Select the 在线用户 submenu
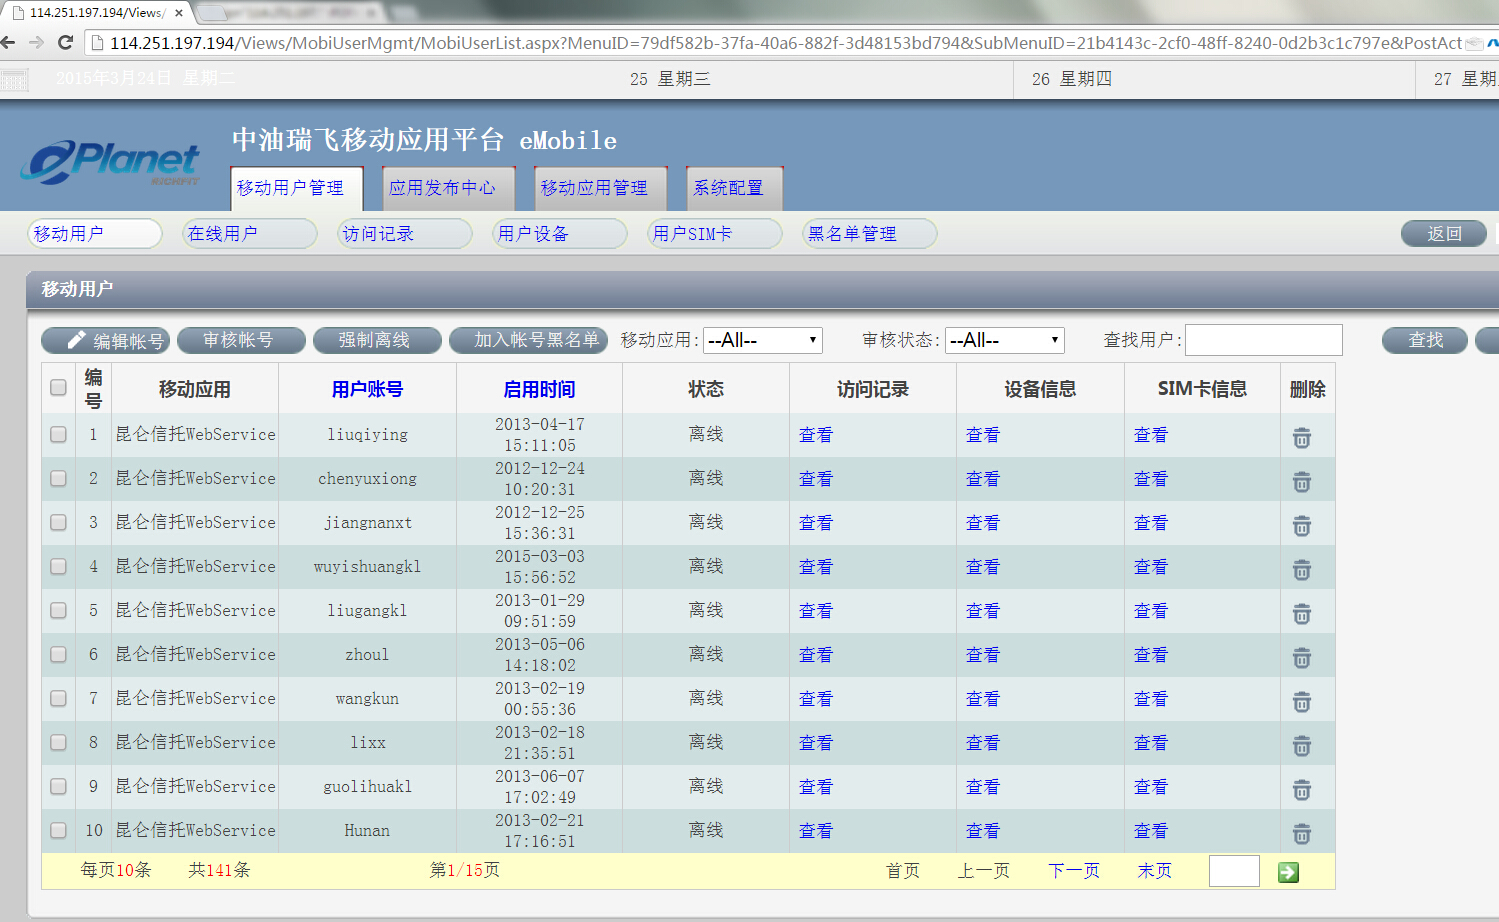Viewport: 1499px width, 922px height. point(249,233)
